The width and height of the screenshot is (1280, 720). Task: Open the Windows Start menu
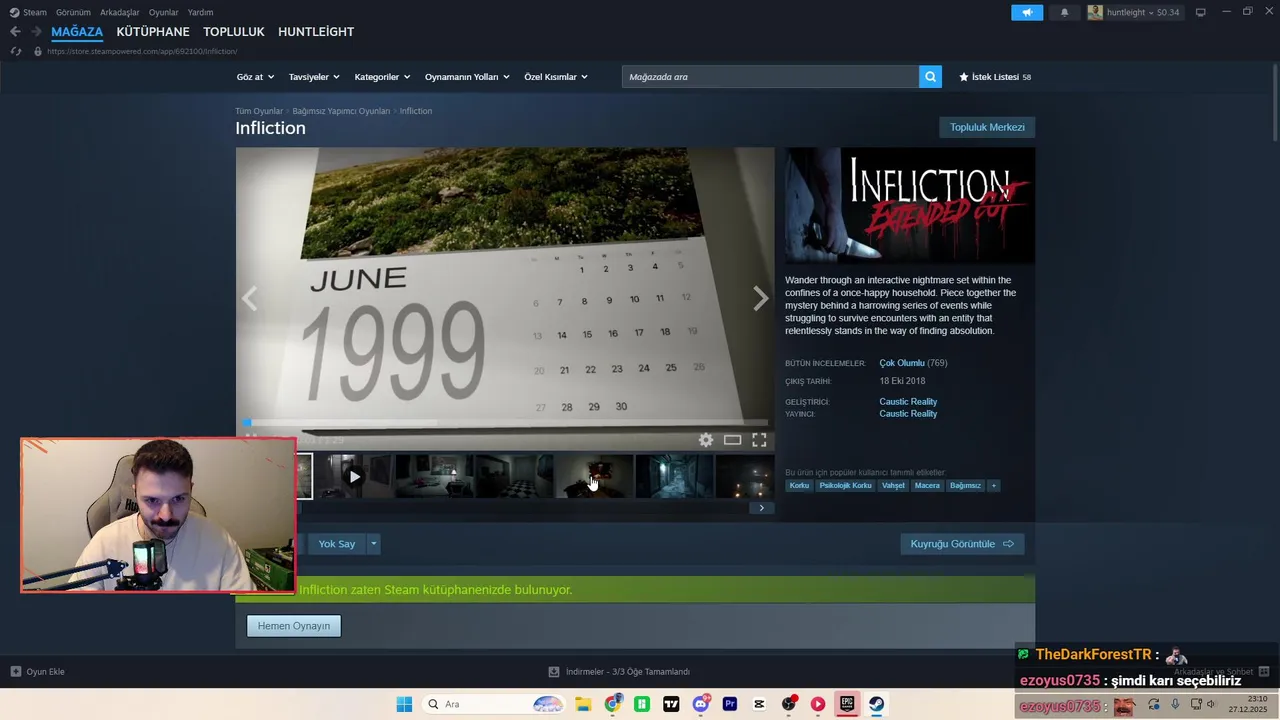(404, 704)
